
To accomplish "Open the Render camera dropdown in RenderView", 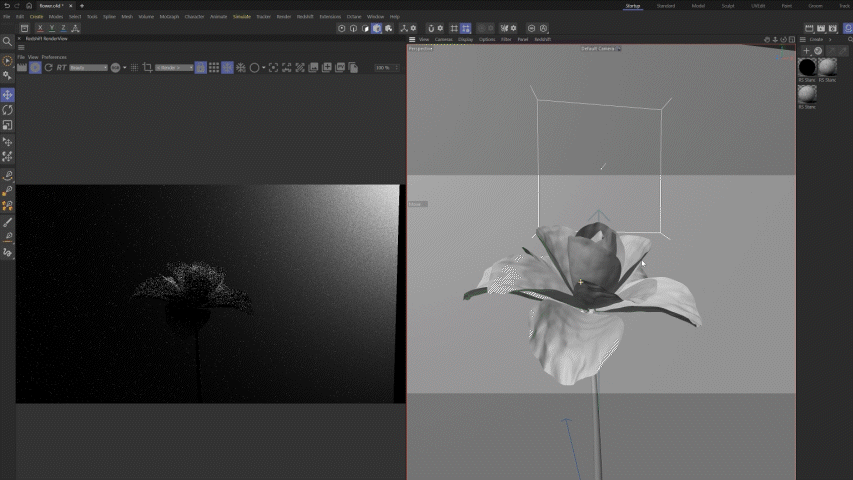I will pos(175,67).
